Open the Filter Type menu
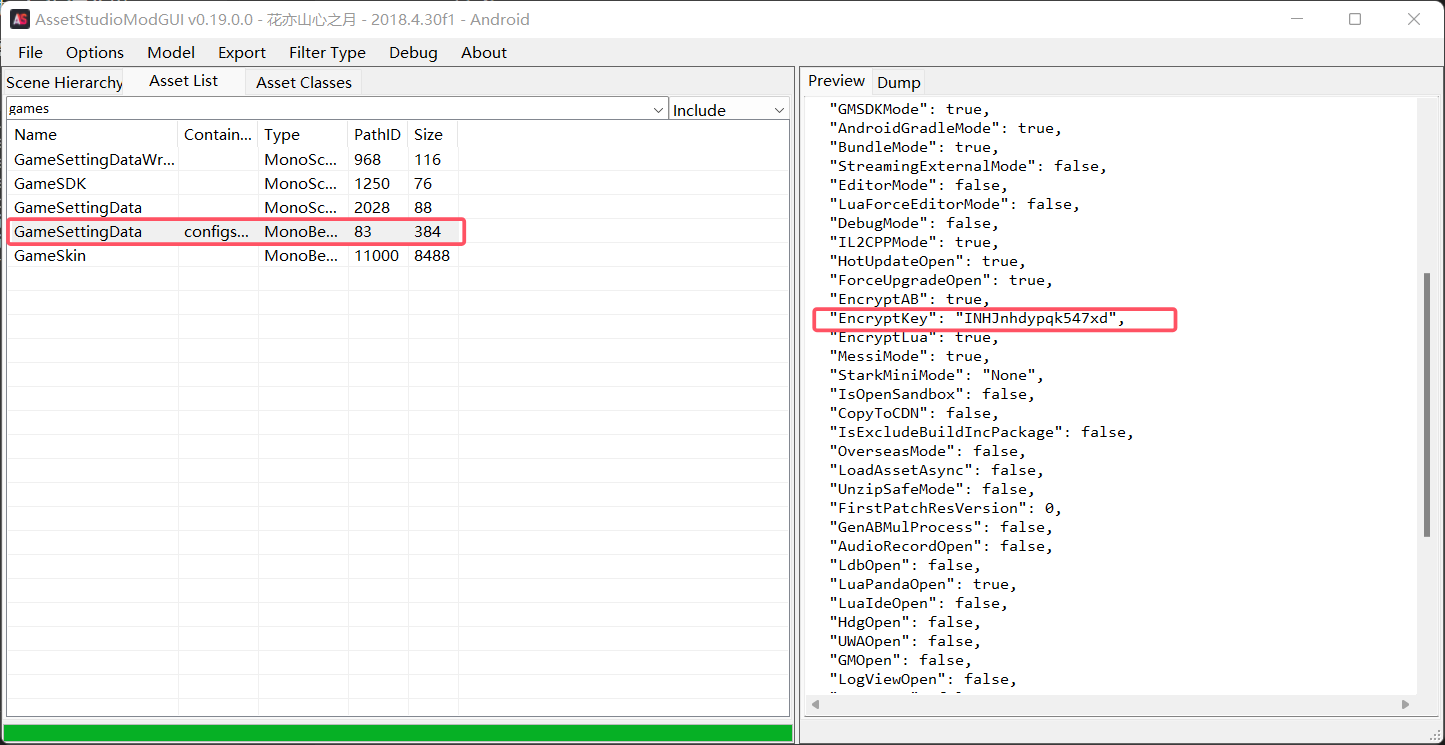This screenshot has height=745, width=1445. tap(327, 53)
